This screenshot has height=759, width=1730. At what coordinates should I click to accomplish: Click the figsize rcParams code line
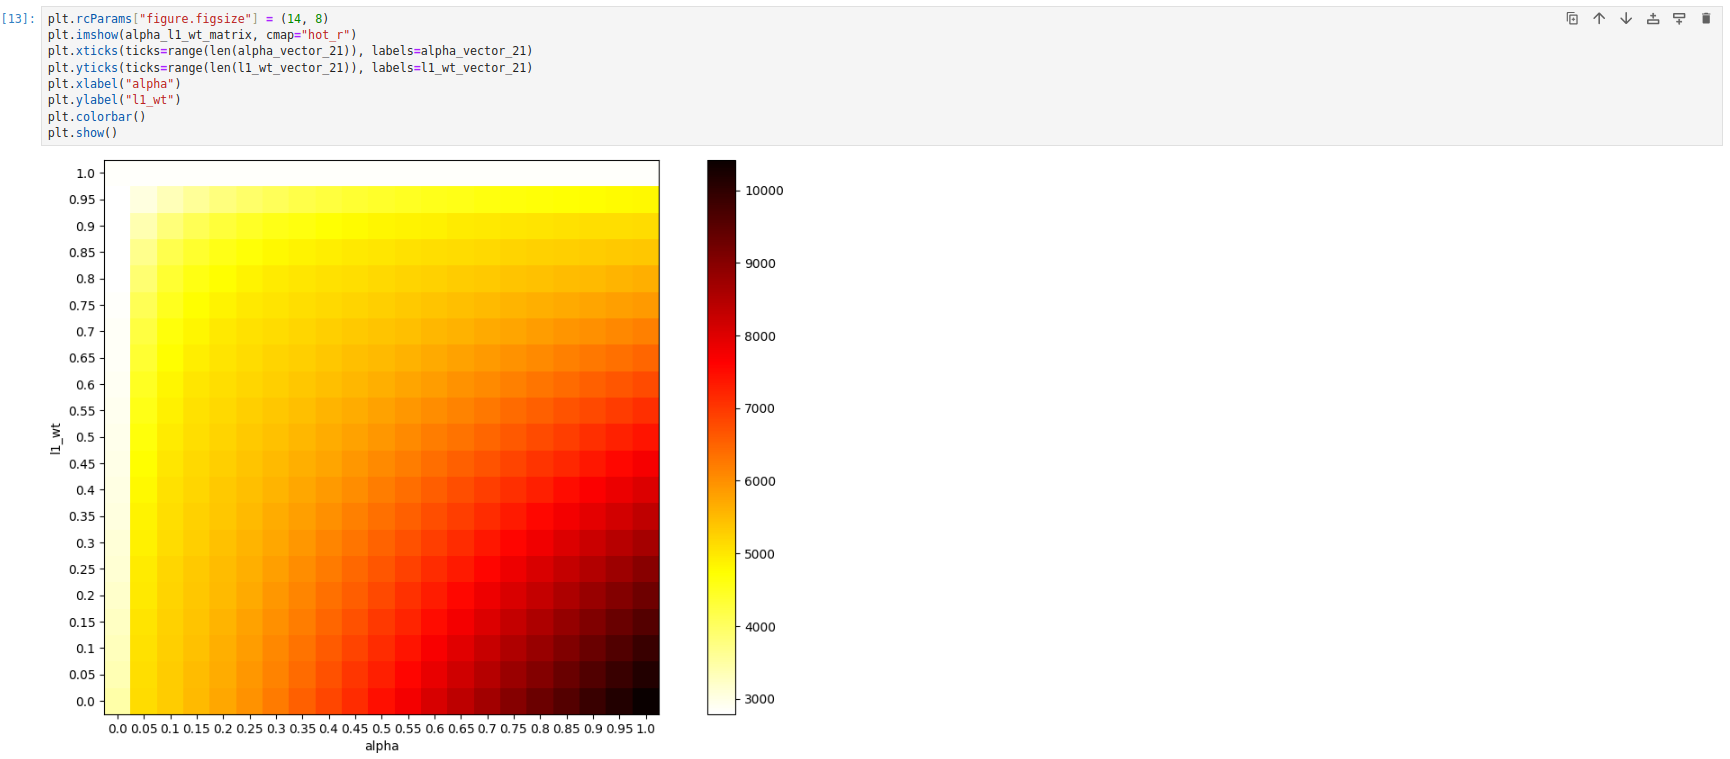pyautogui.click(x=187, y=19)
